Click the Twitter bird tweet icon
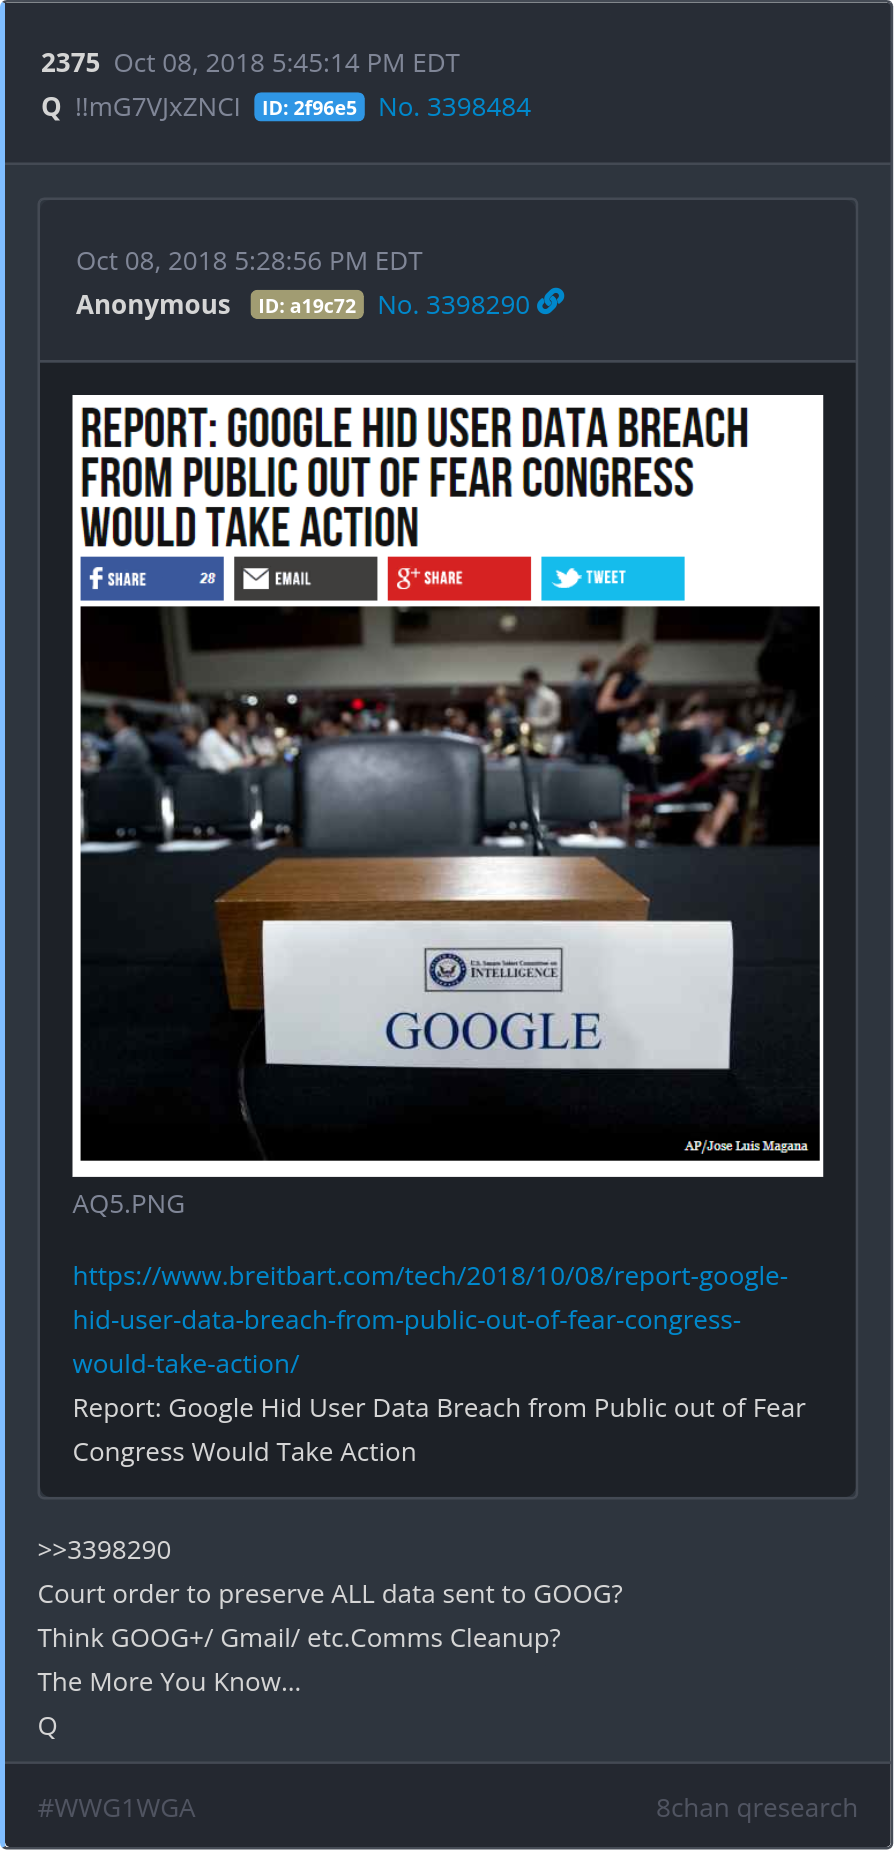The image size is (894, 1850). [567, 578]
